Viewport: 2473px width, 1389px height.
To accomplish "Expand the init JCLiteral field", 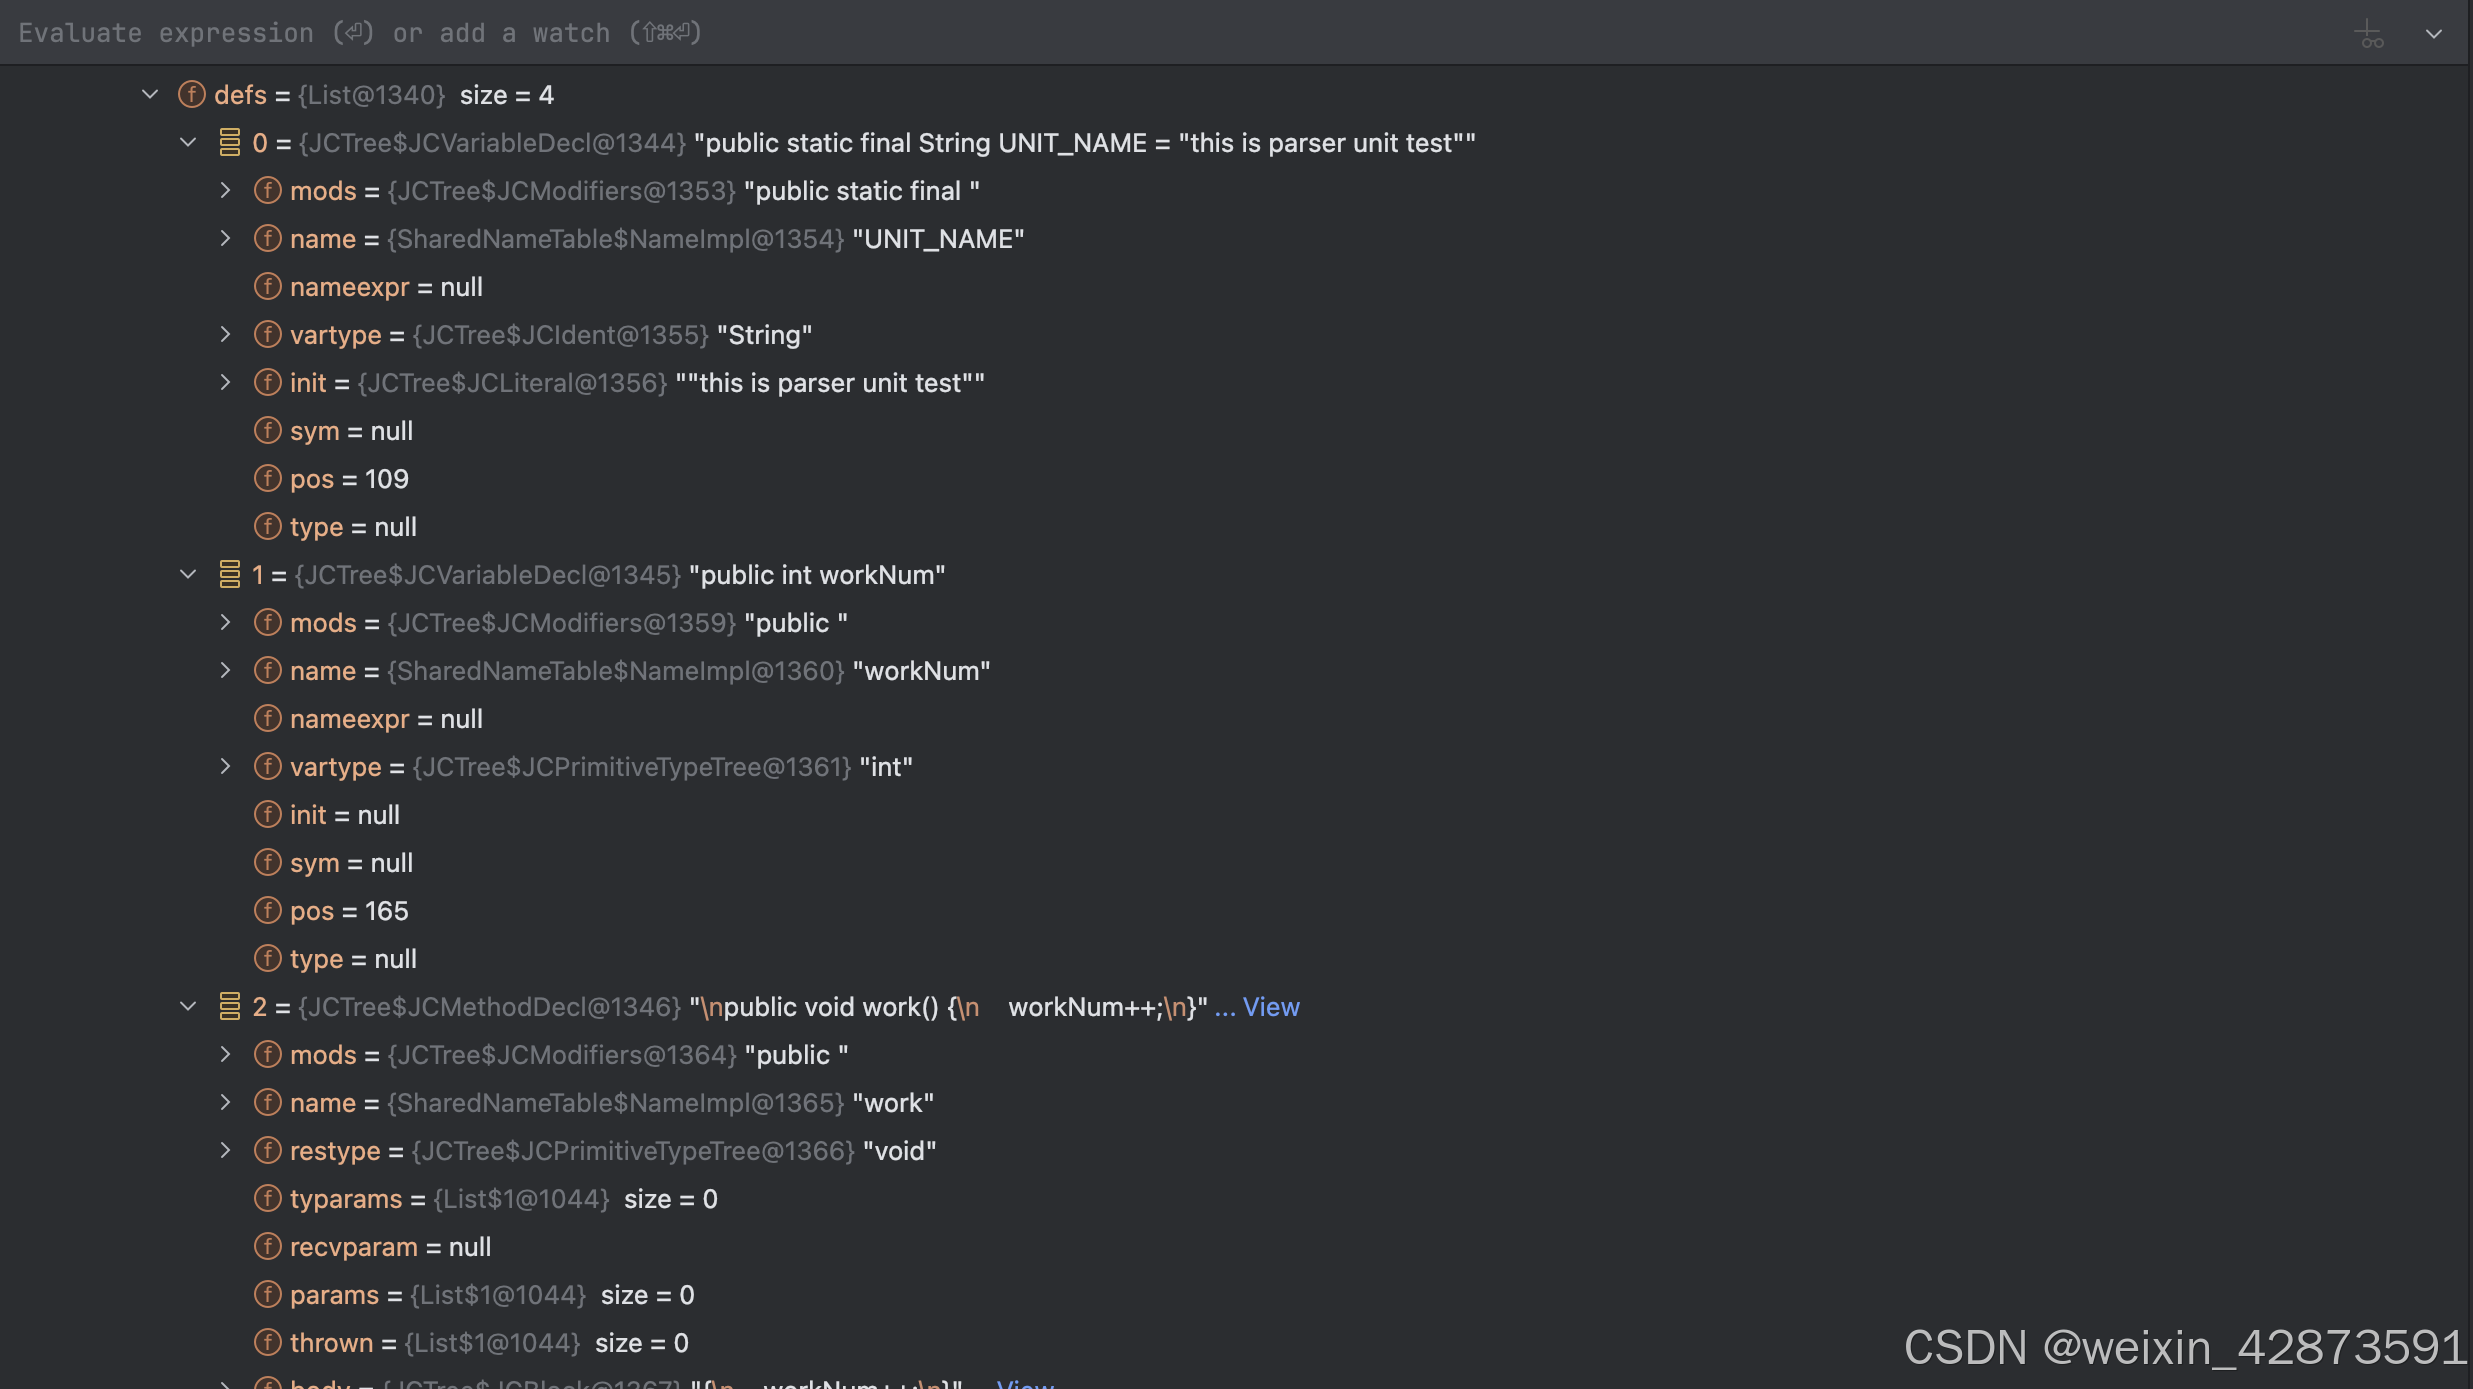I will click(226, 382).
